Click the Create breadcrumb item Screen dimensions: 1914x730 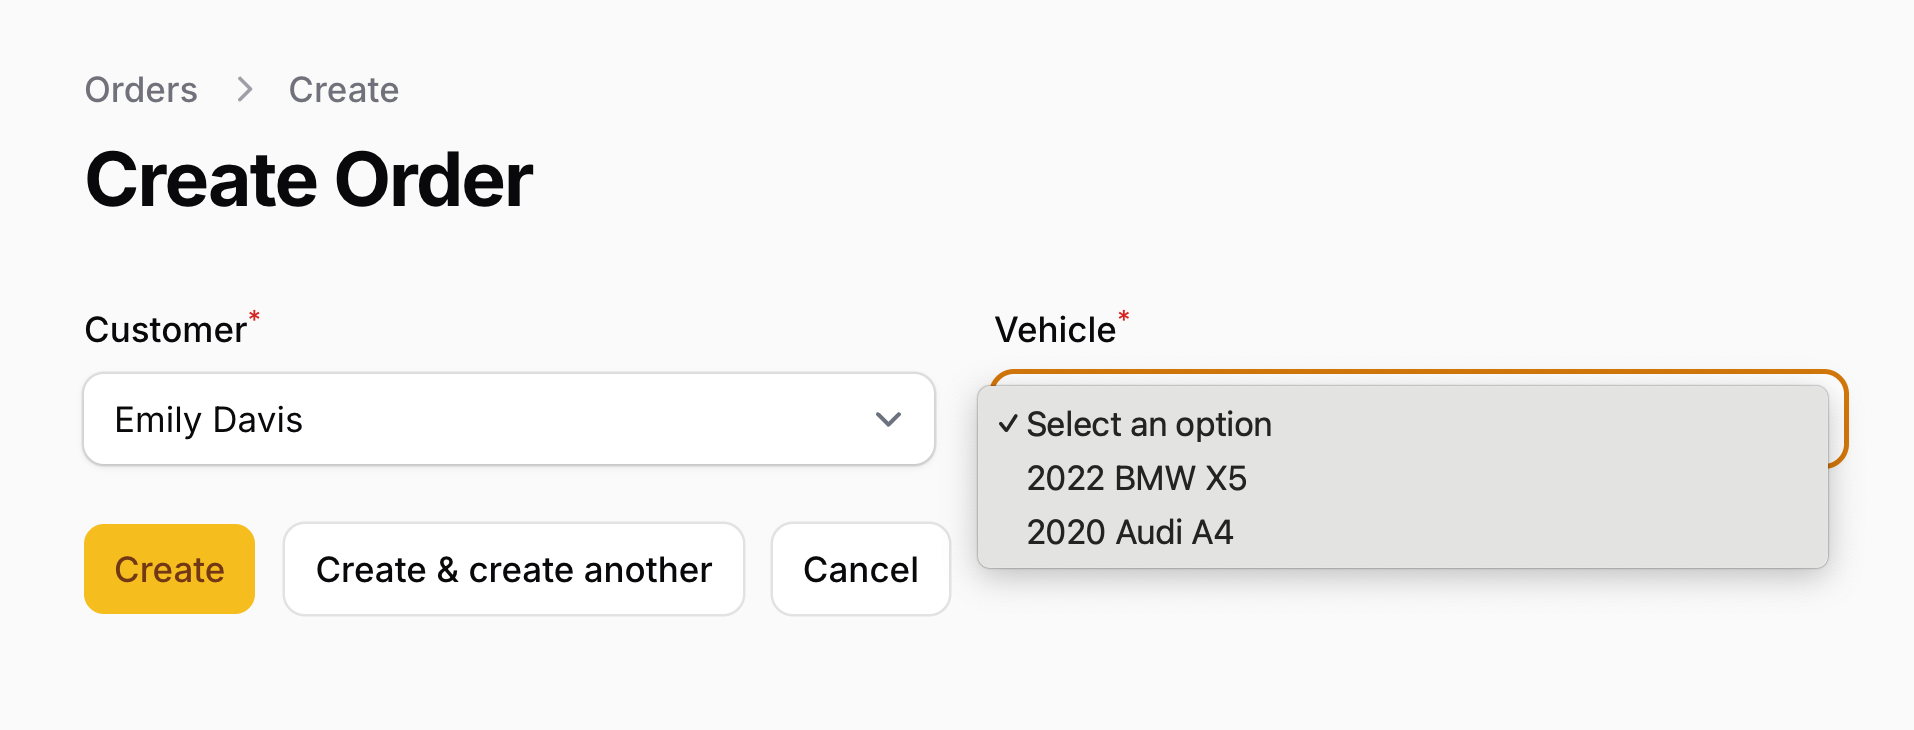343,90
